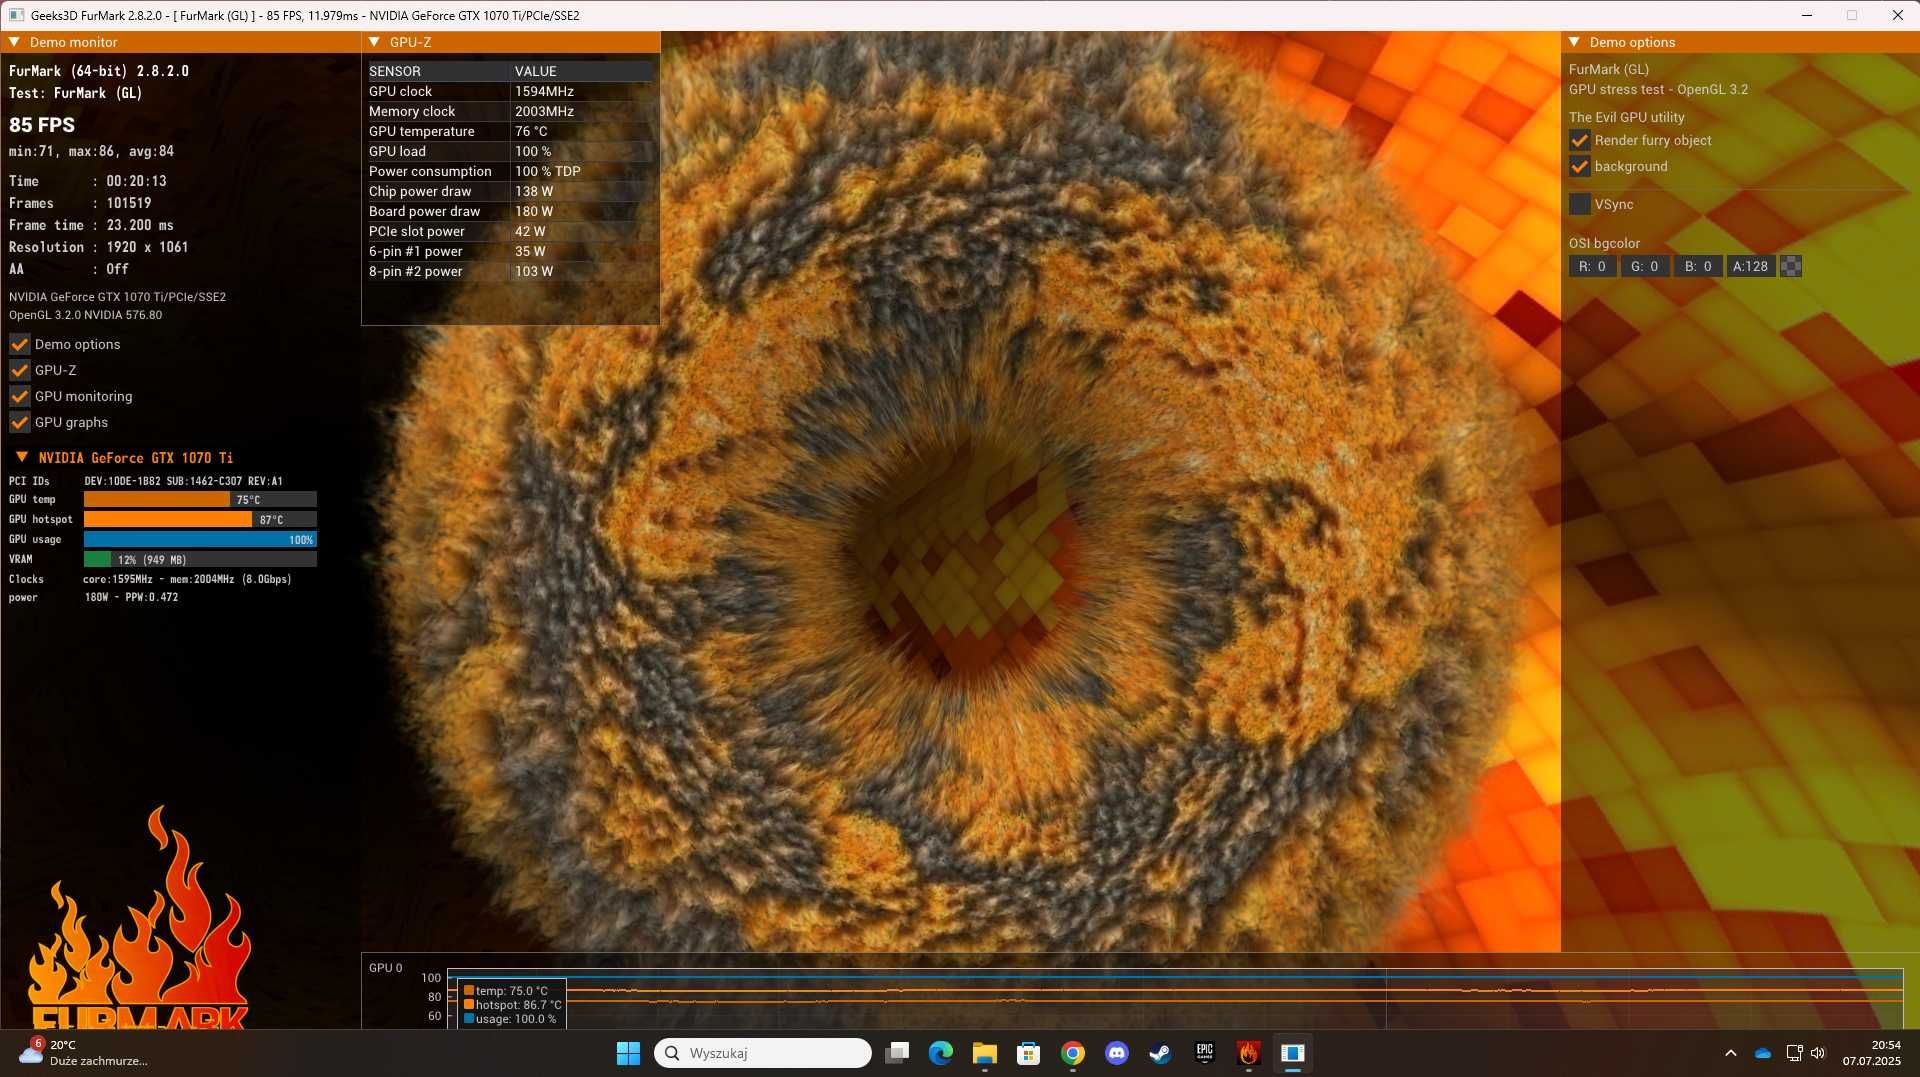Viewport: 1920px width, 1077px height.
Task: Open Task View from the taskbar
Action: click(x=897, y=1053)
